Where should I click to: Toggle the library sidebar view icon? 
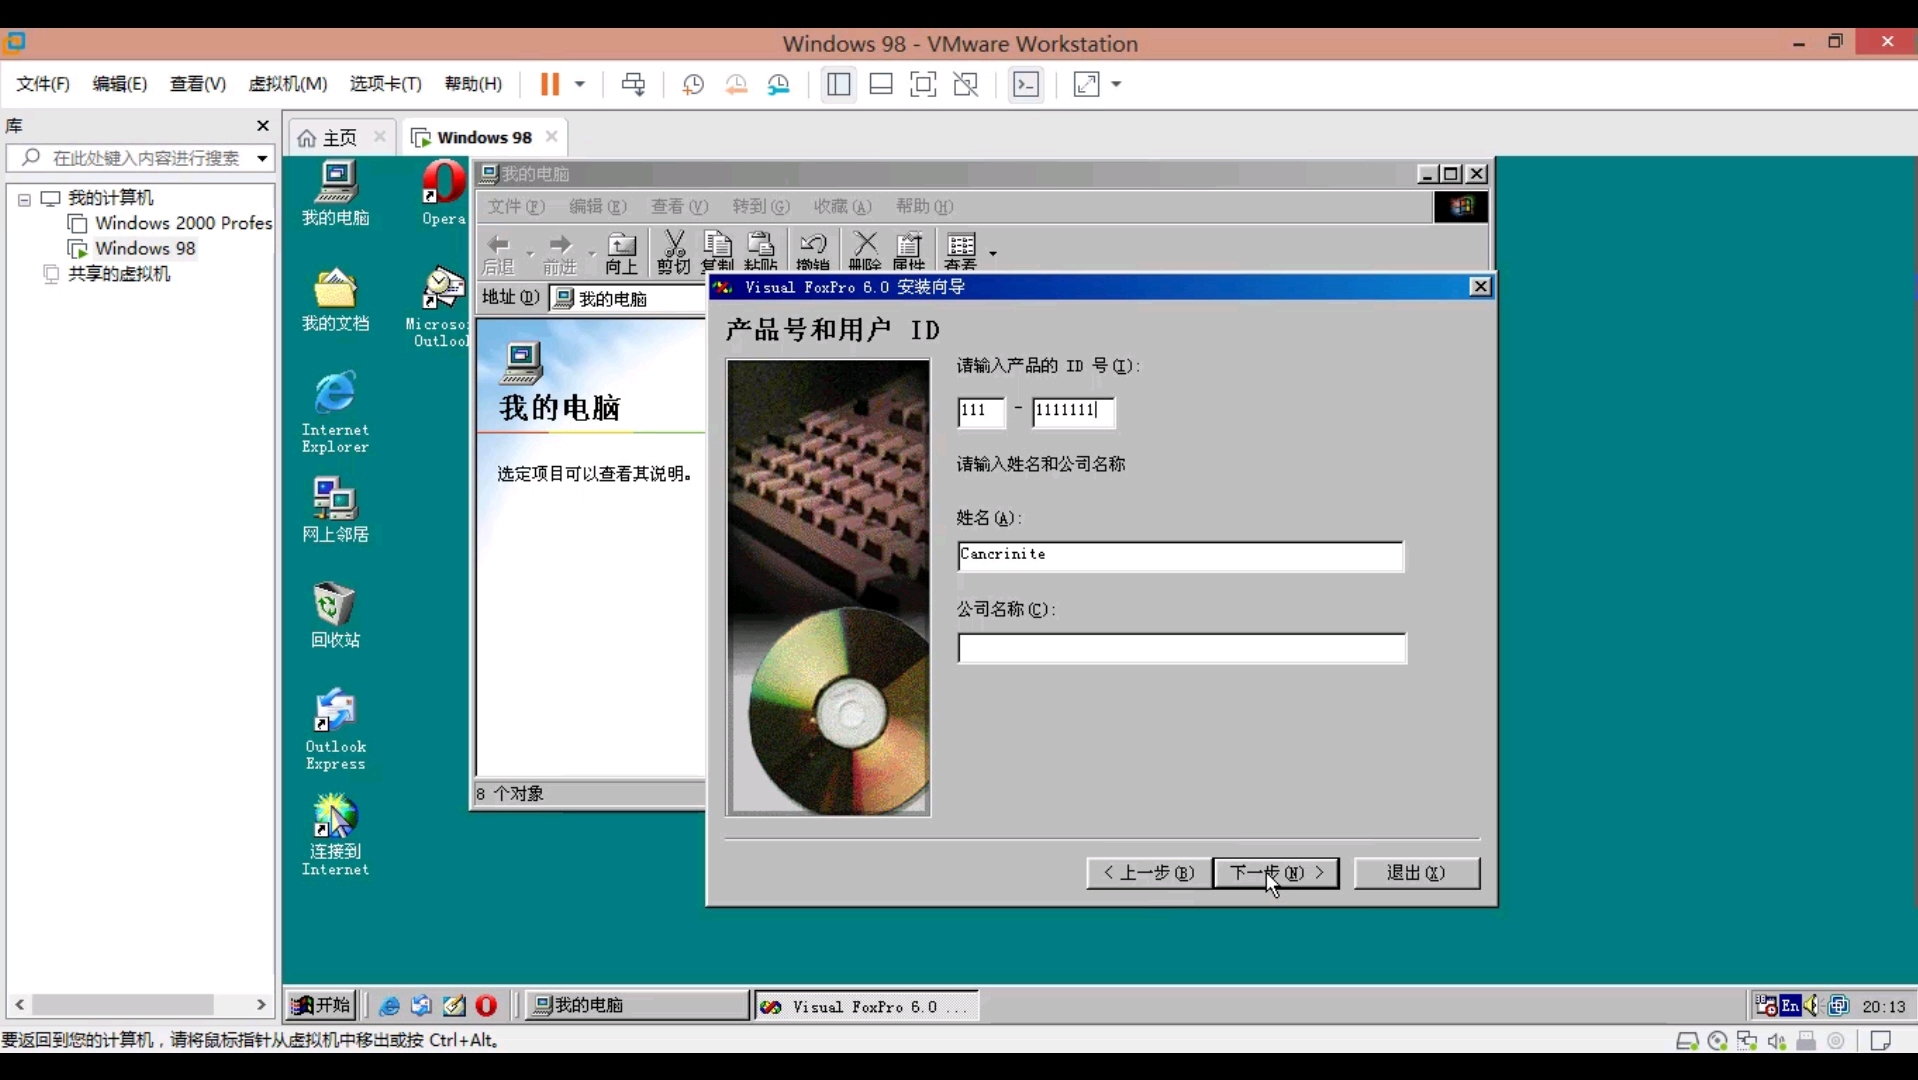838,84
